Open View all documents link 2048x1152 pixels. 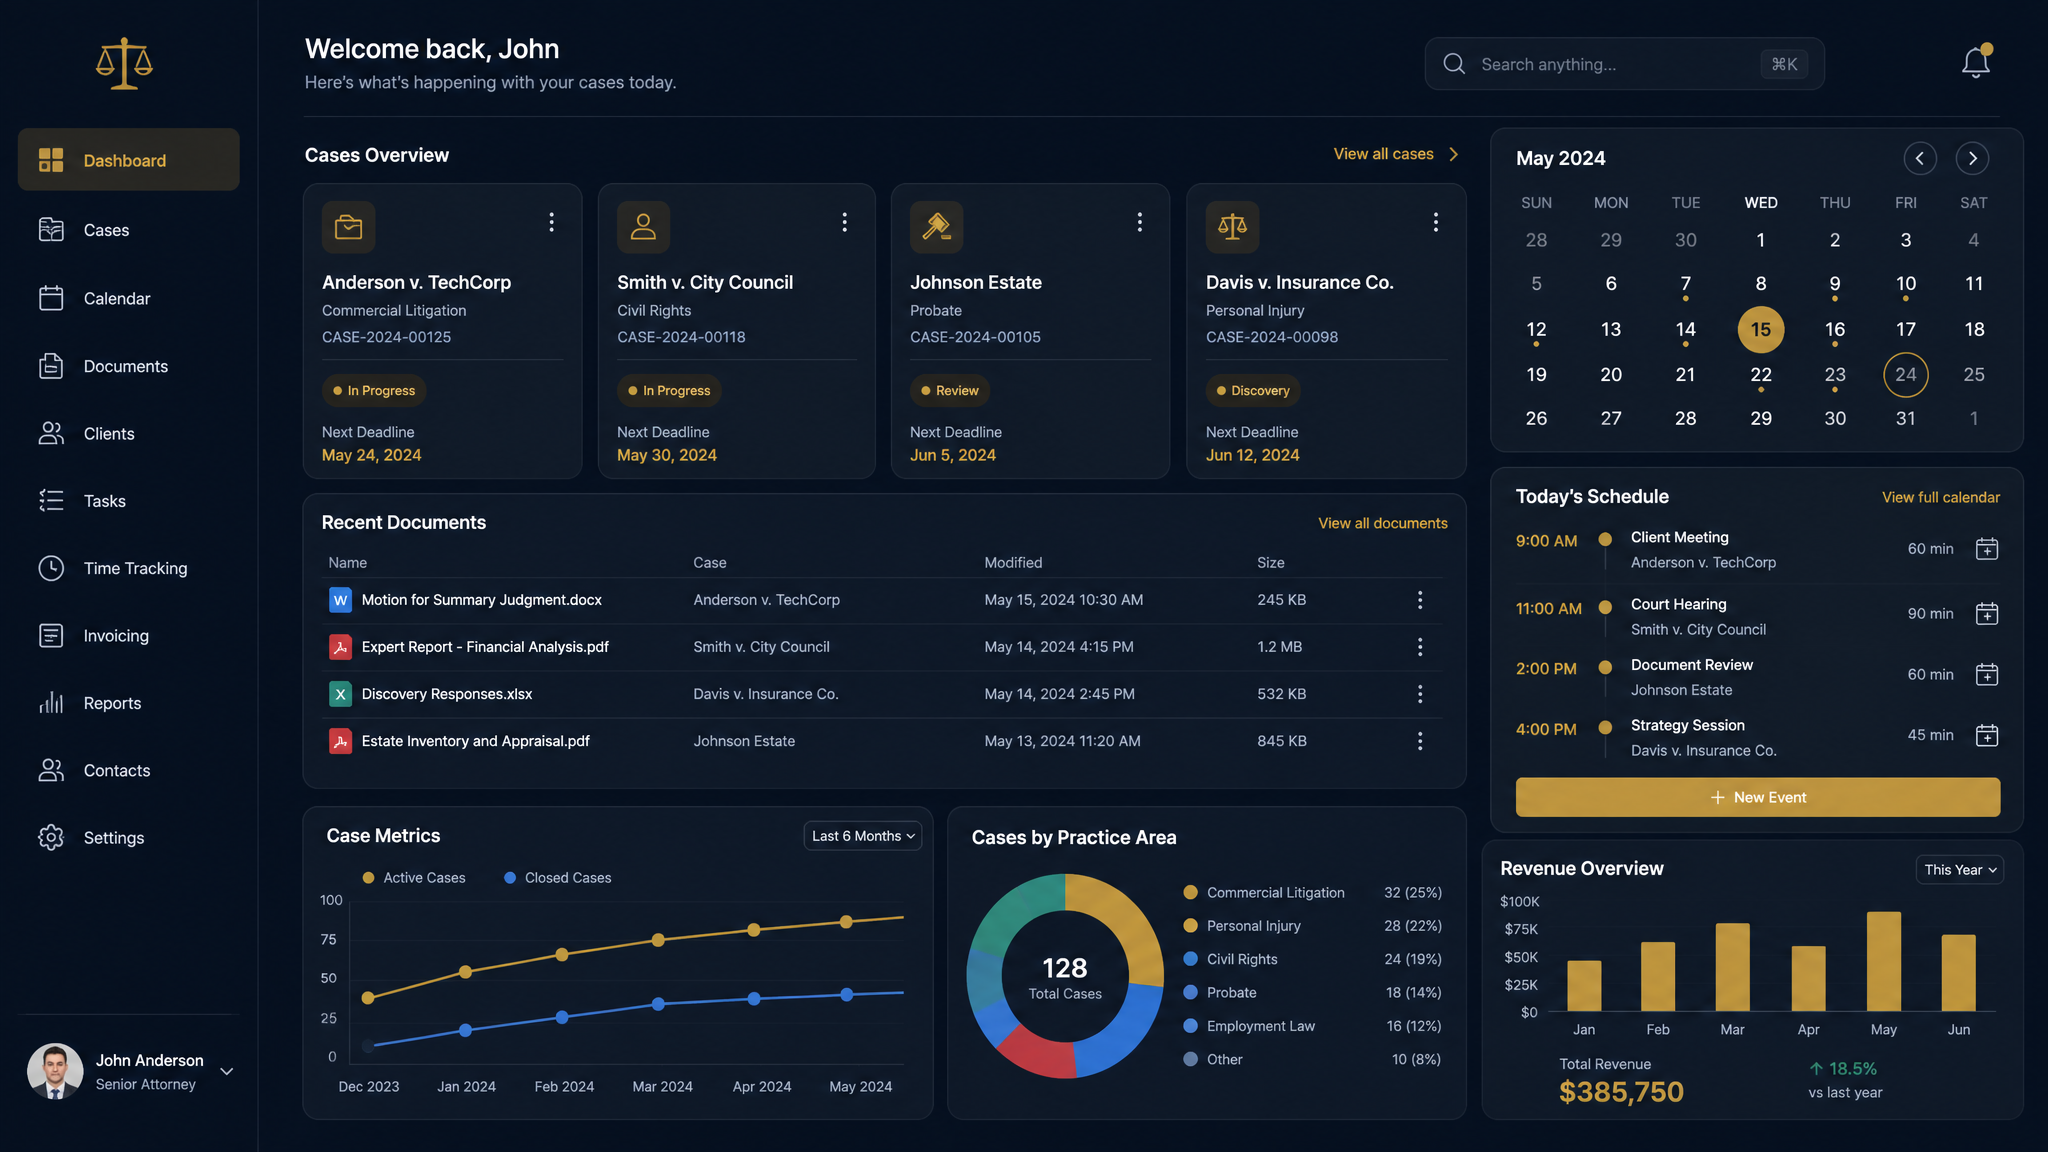[1382, 523]
